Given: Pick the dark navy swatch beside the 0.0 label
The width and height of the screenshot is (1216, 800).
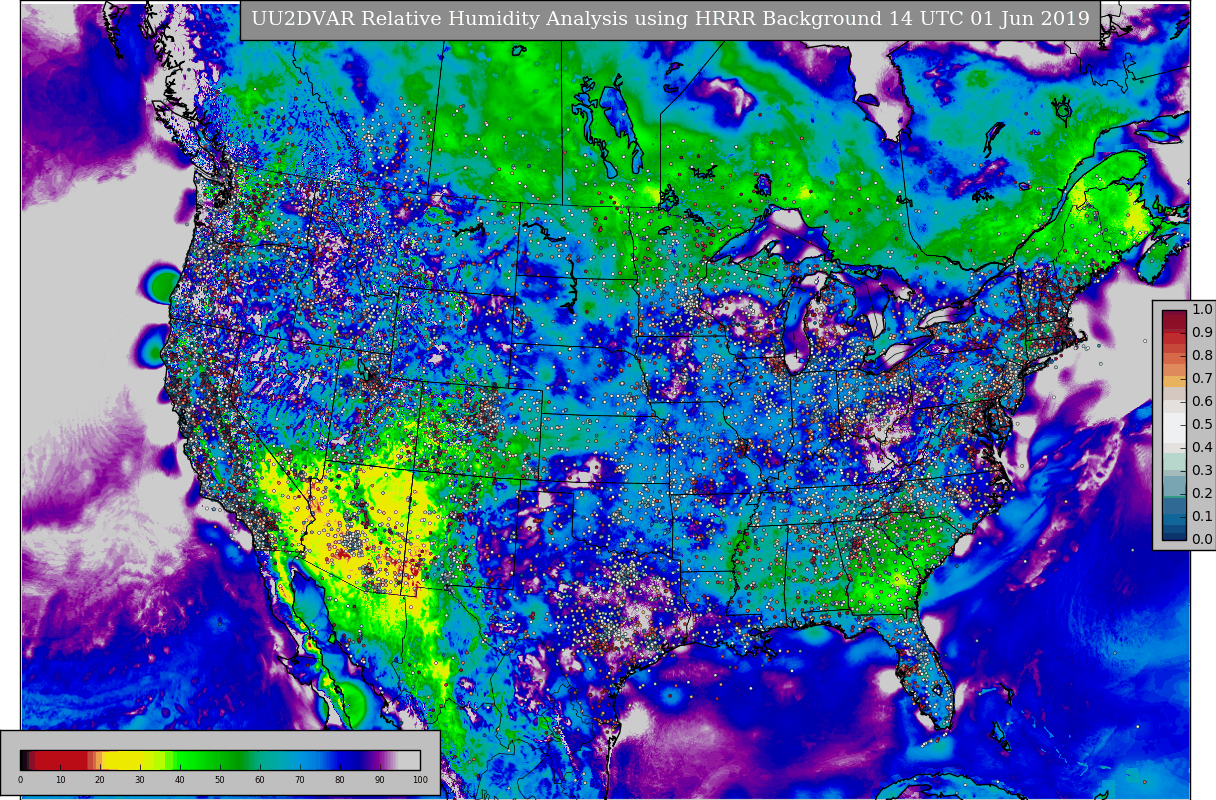Looking at the screenshot, I should point(1174,534).
